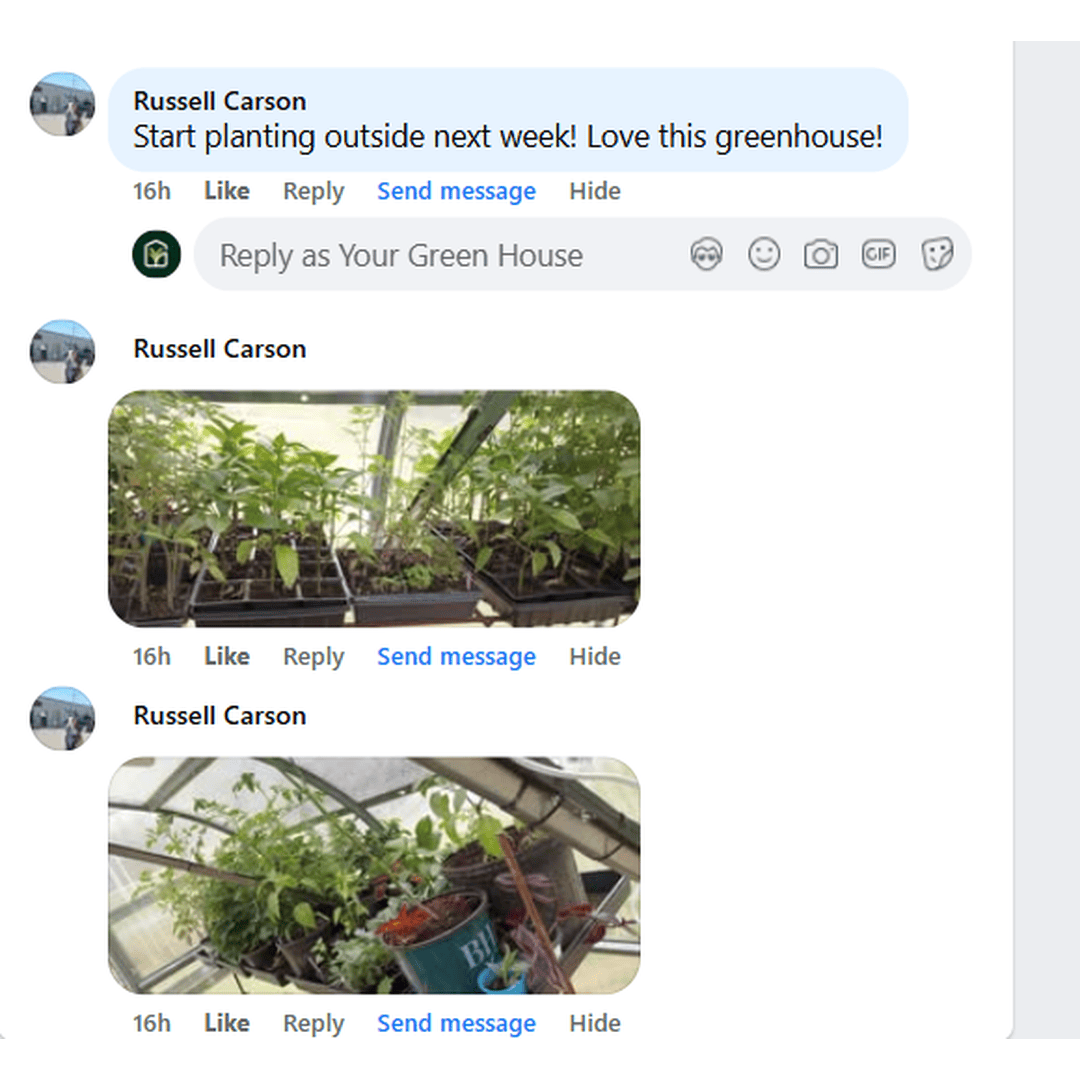Reply to the "Start planting outside" comment
Screen dimensions: 1080x1080
click(x=313, y=191)
